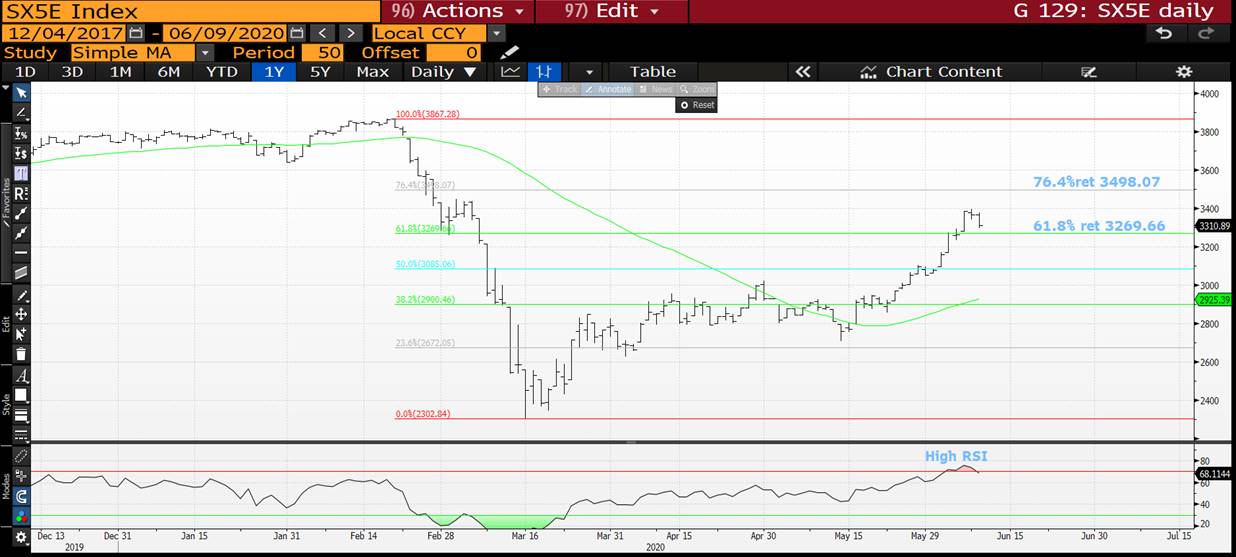Switch to bar chart type

(x=543, y=72)
